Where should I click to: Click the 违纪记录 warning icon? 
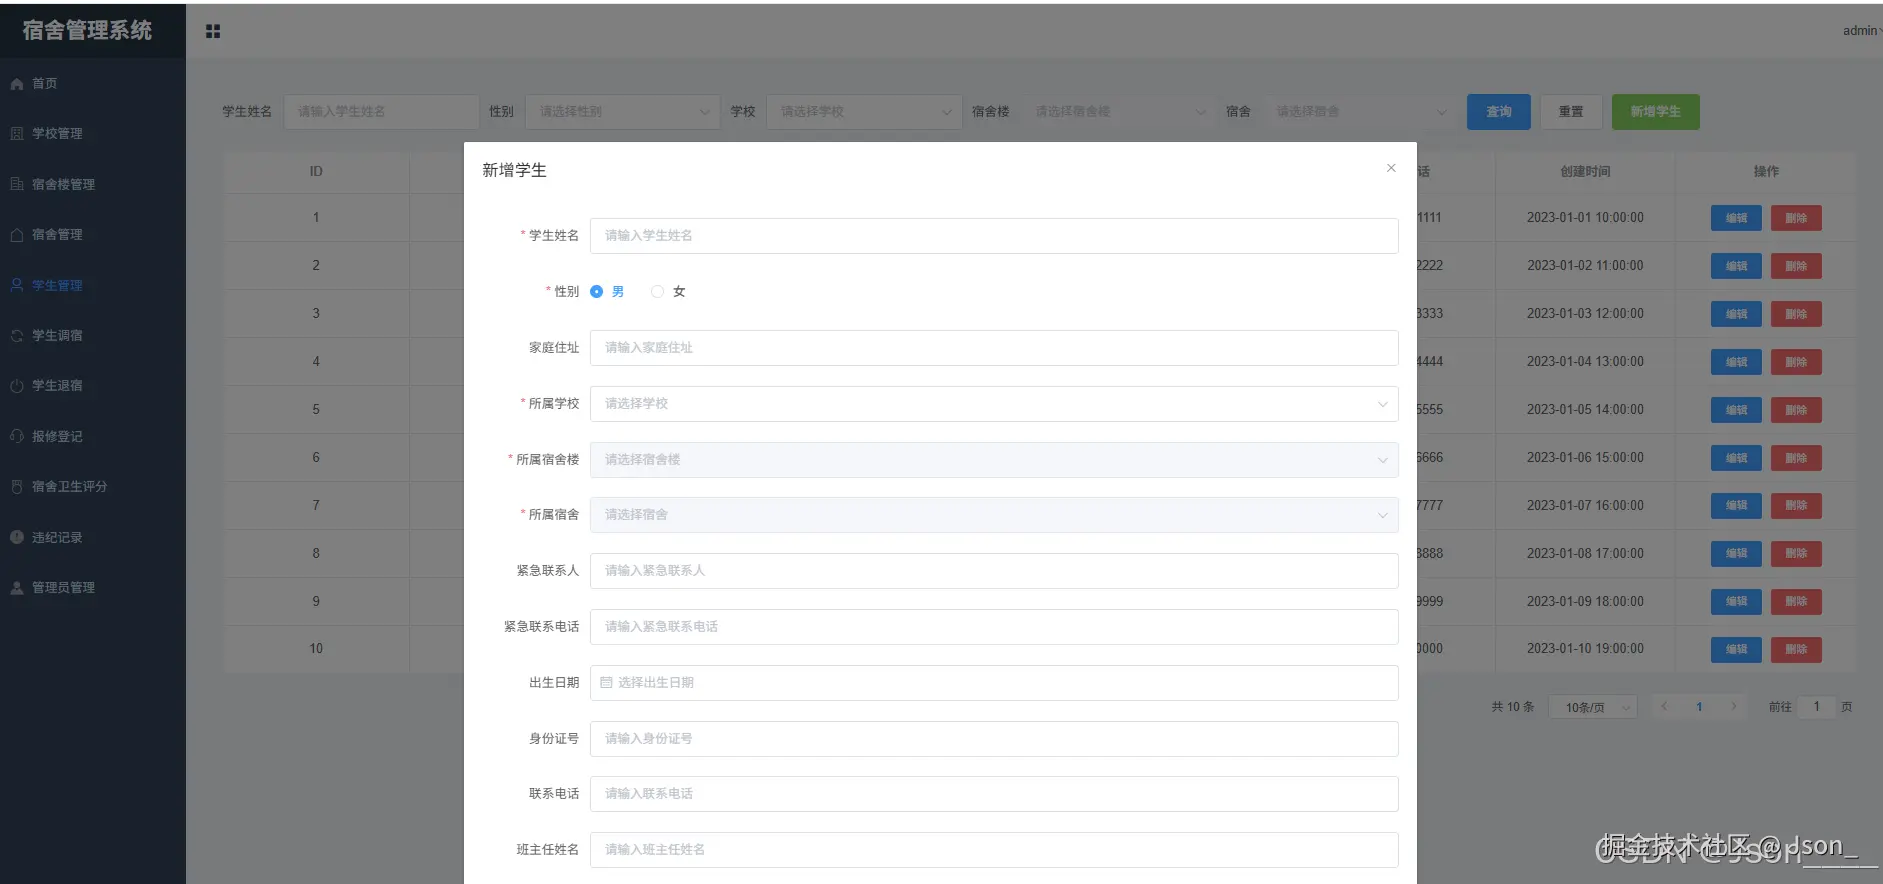click(17, 537)
